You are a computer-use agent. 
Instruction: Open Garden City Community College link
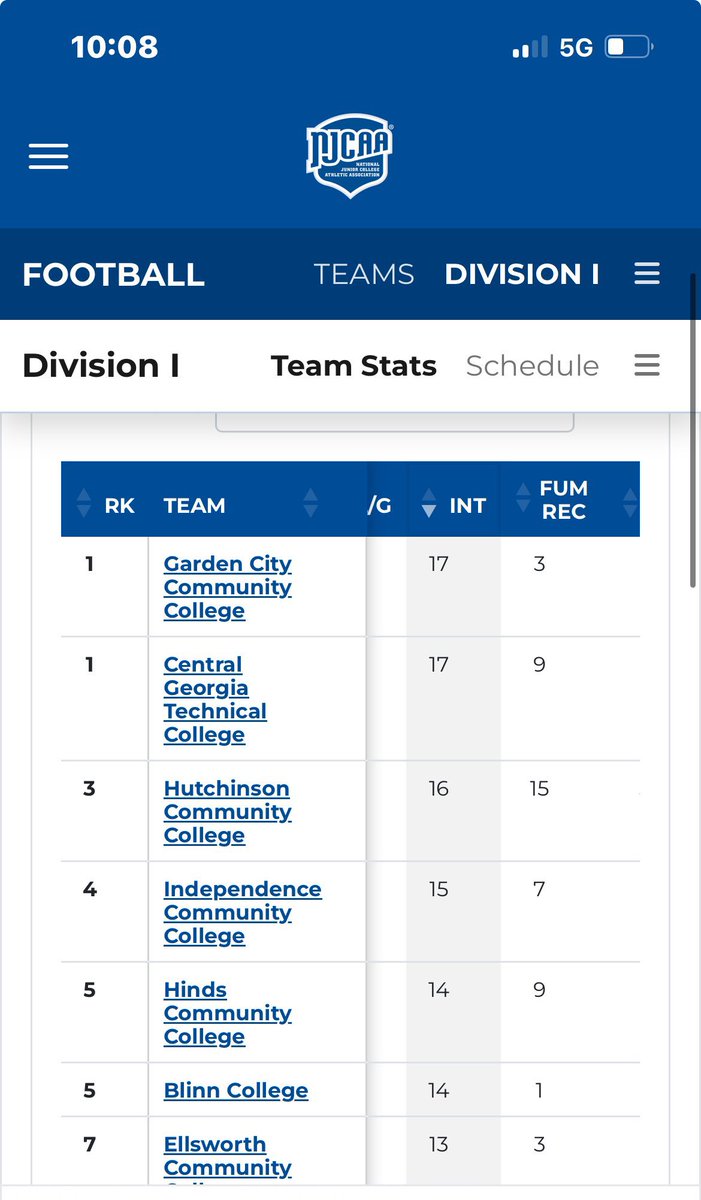227,587
